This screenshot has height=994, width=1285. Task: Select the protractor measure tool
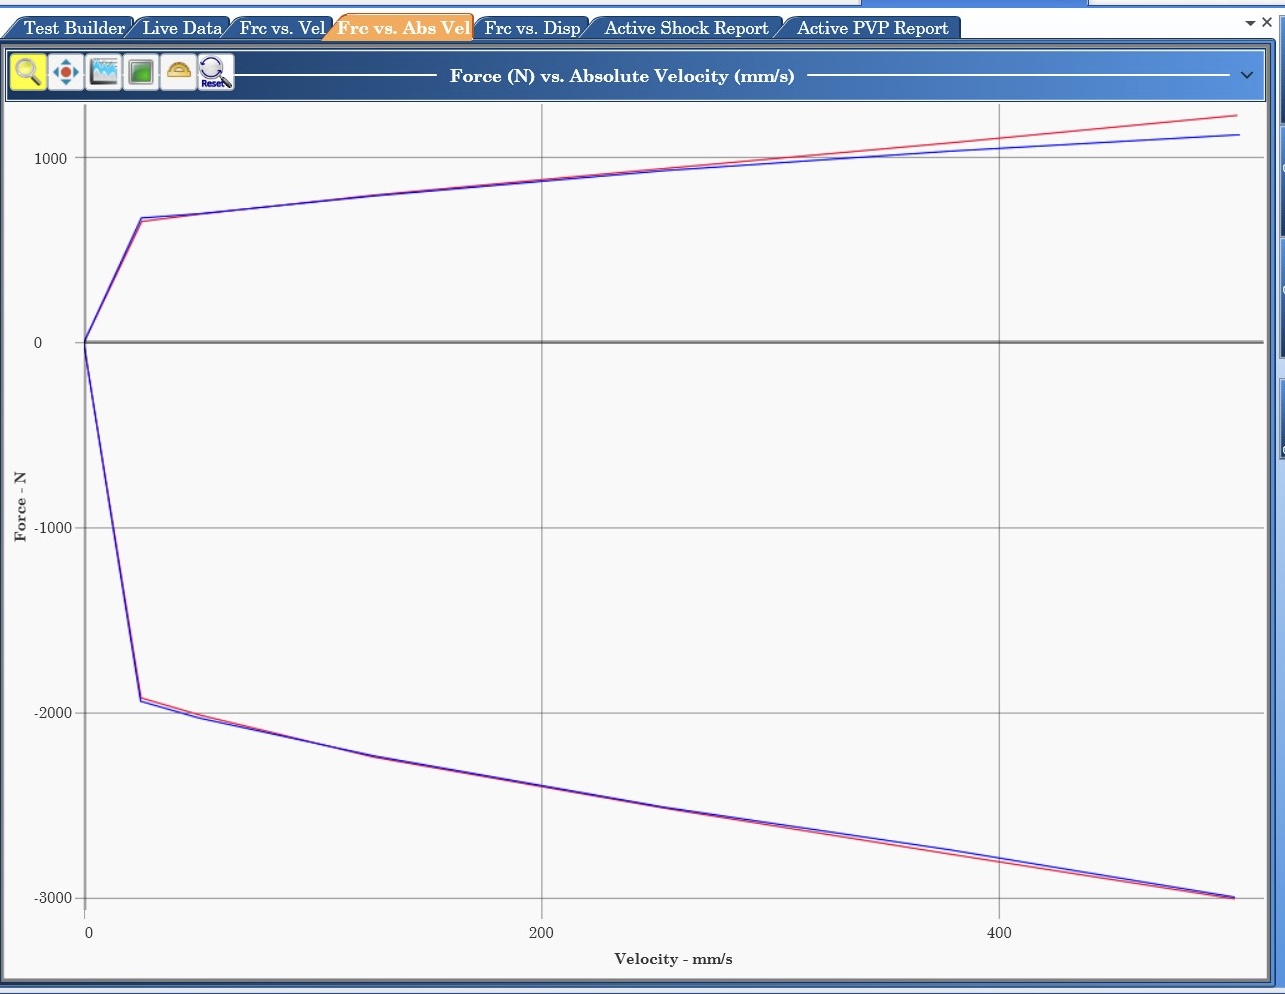tap(179, 72)
